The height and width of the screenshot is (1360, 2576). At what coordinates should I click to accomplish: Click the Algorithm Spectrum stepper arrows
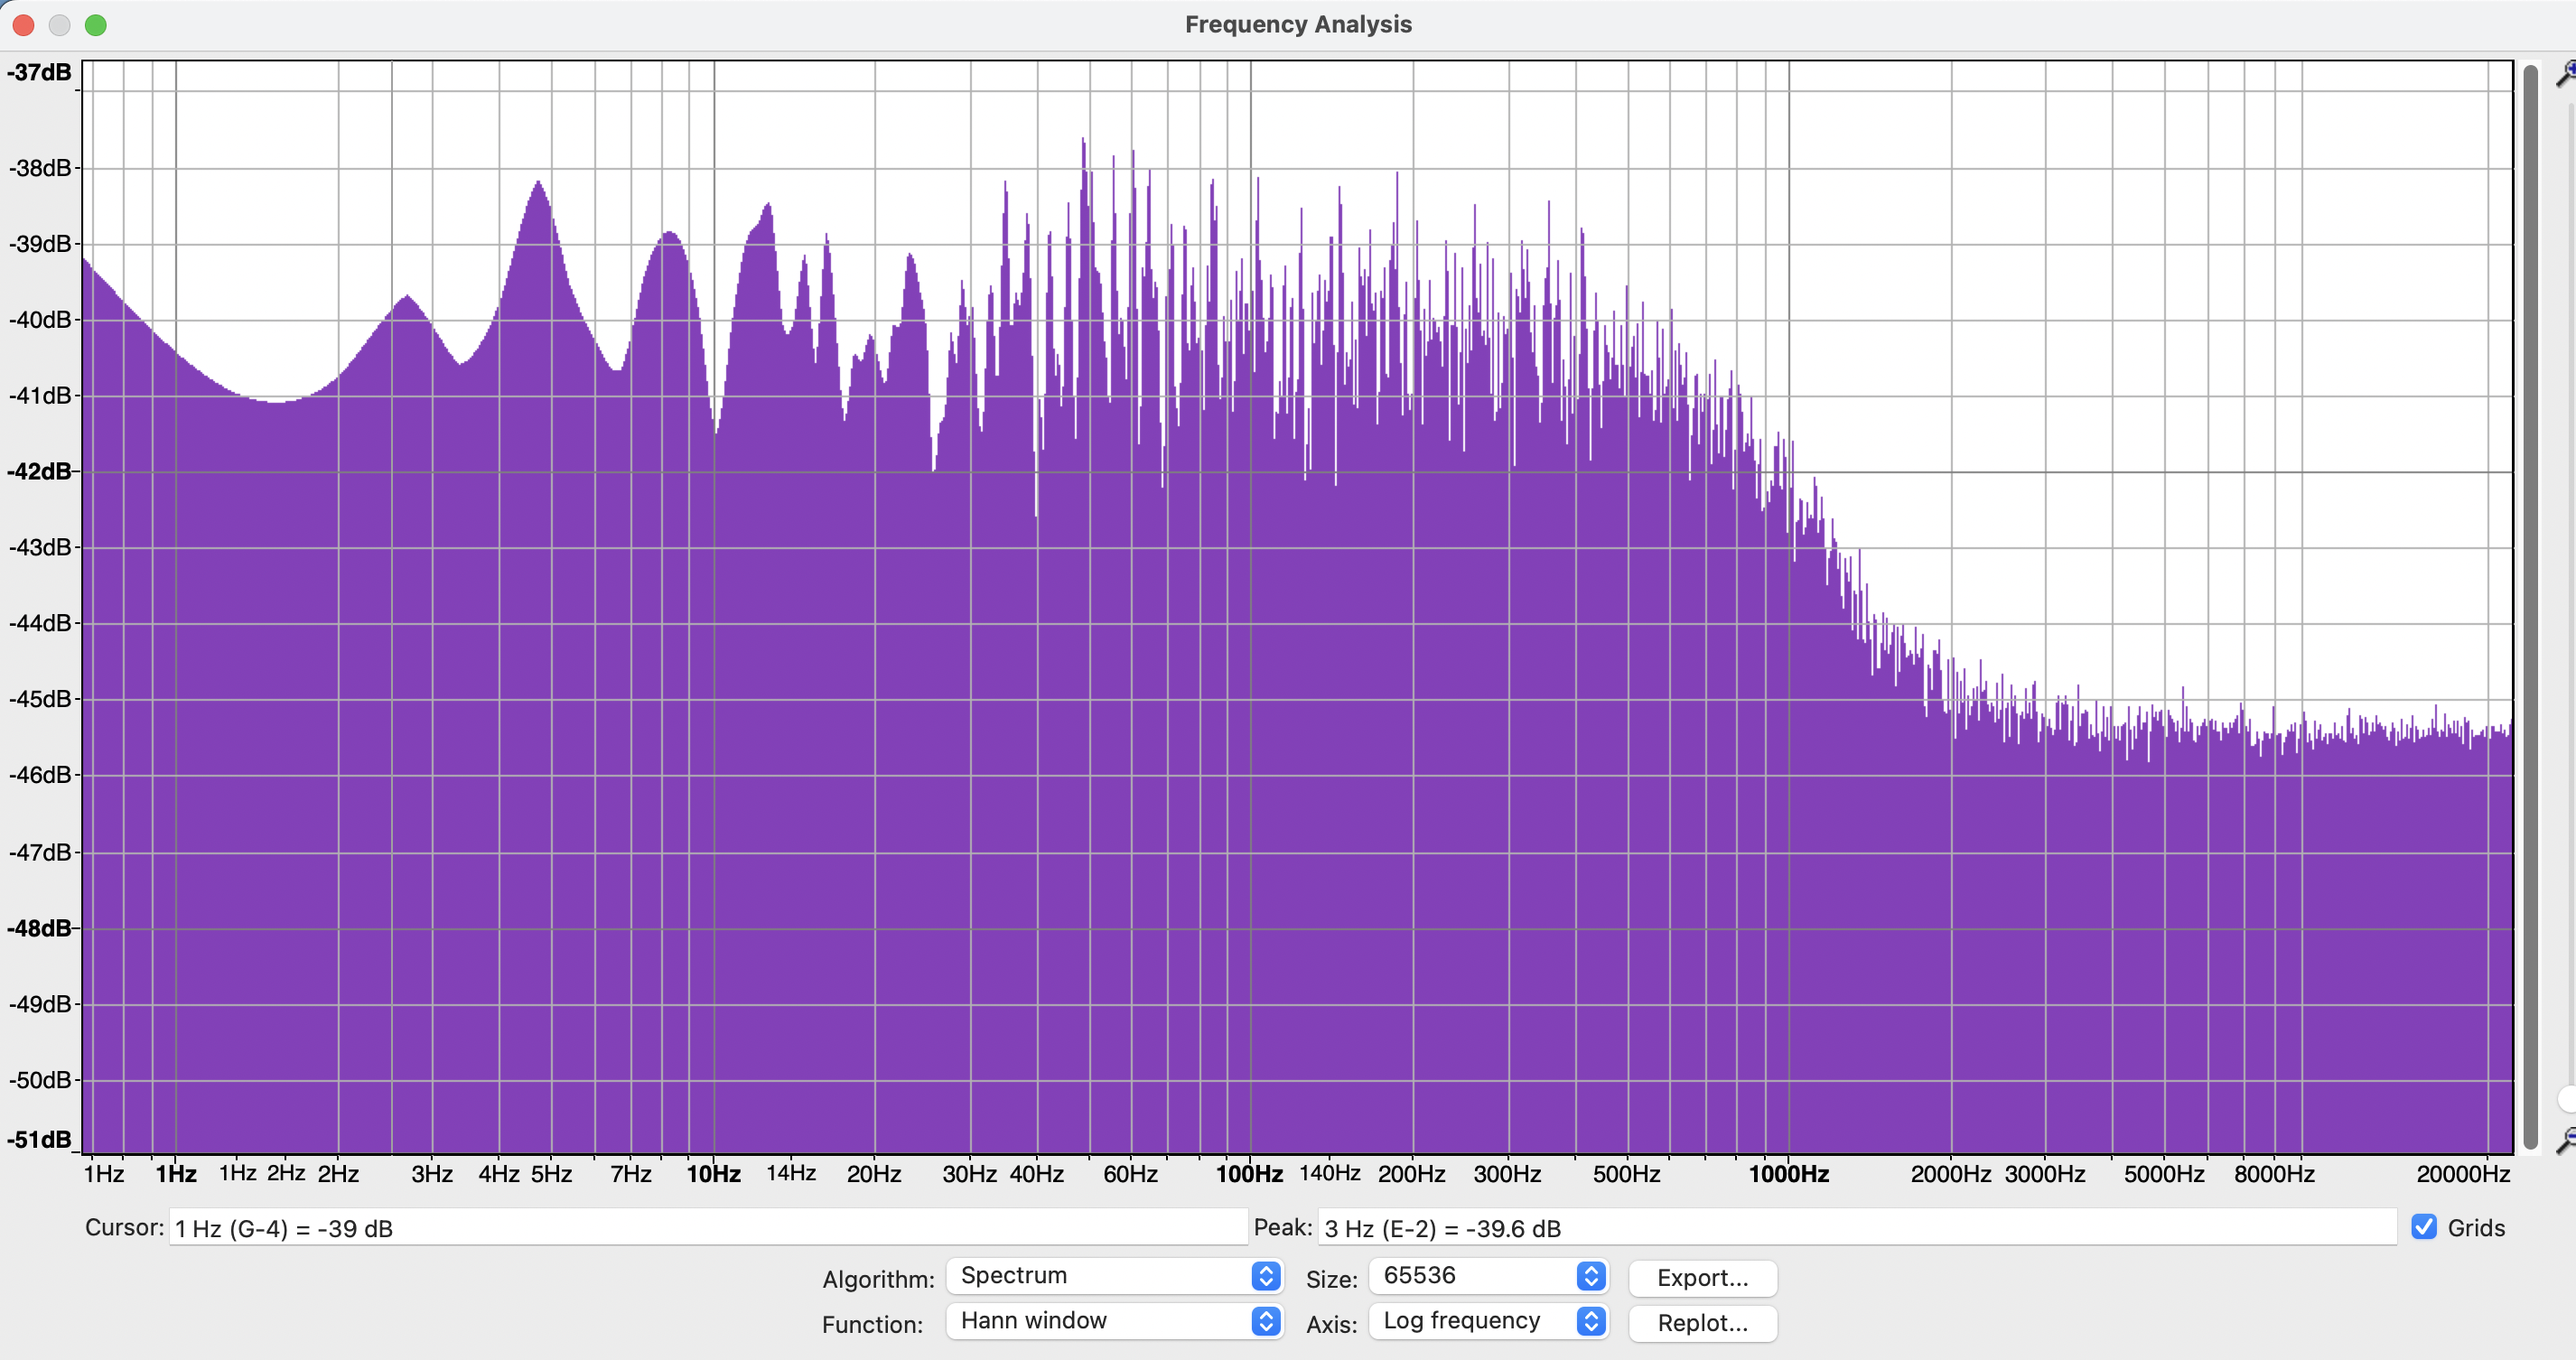pyautogui.click(x=1265, y=1276)
